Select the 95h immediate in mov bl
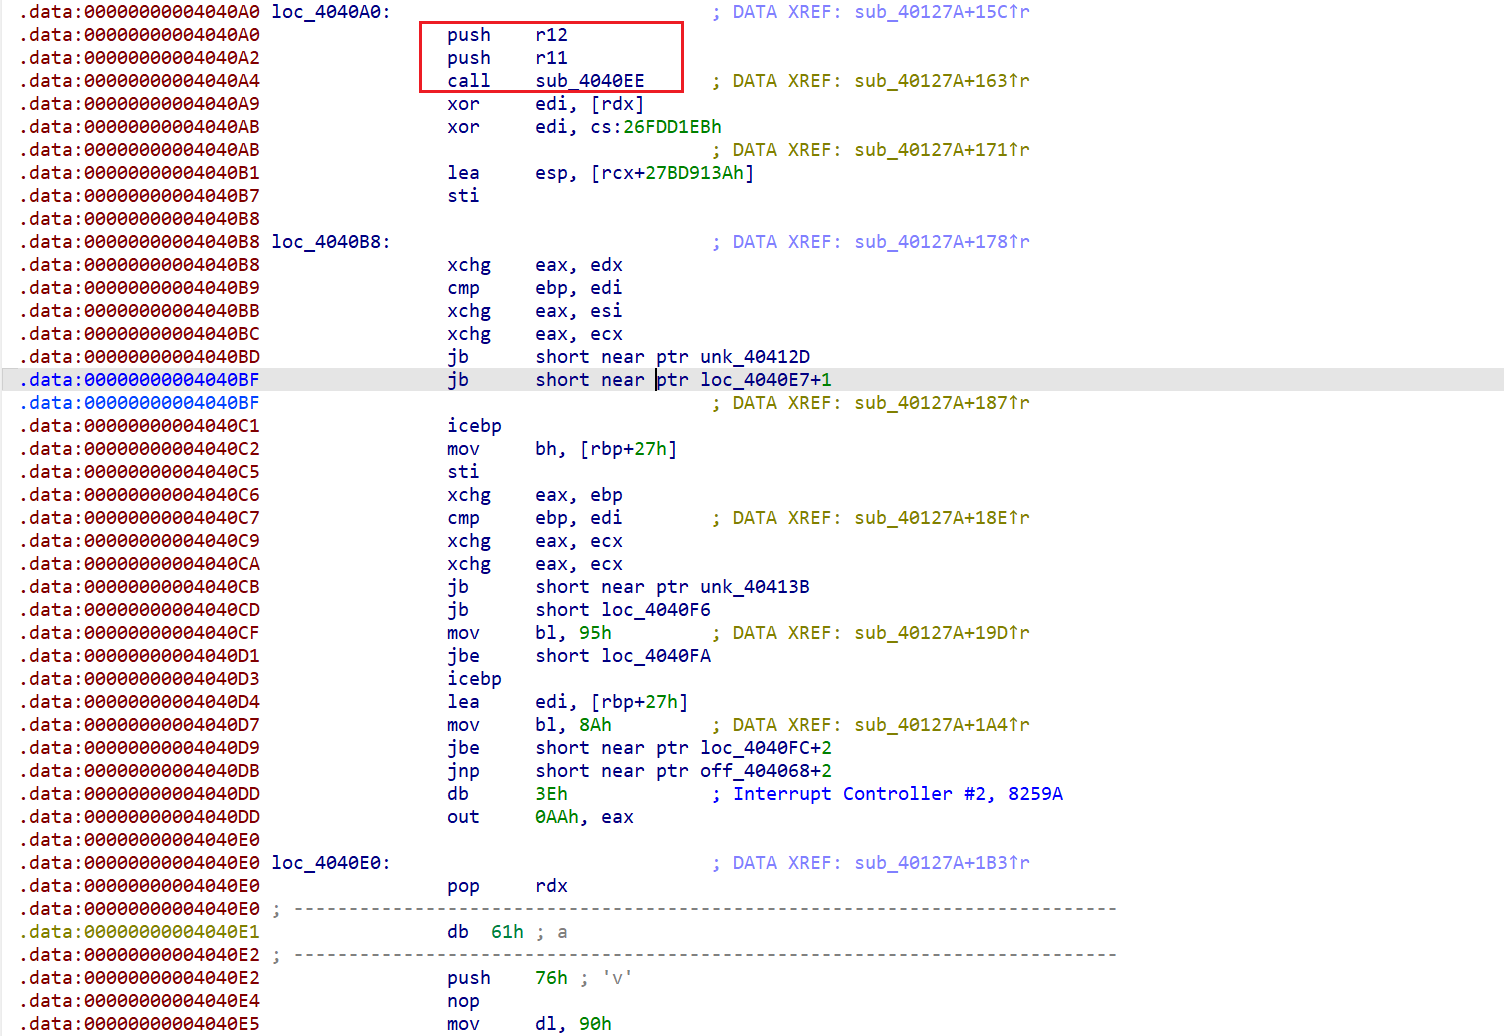Screen dimensions: 1504x1036 point(595,632)
